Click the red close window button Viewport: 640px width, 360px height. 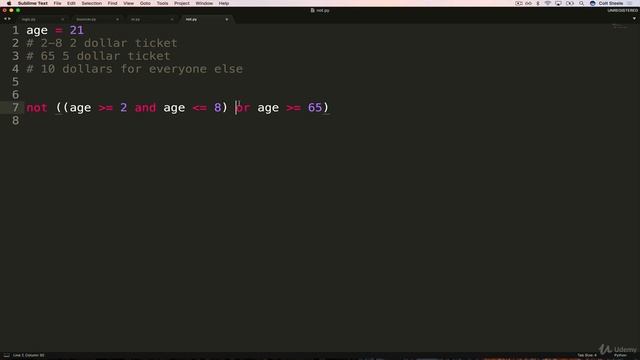point(4,10)
